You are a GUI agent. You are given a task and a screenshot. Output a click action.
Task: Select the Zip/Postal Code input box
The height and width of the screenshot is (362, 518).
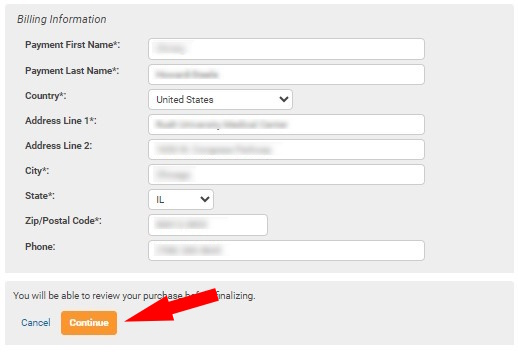[208, 225]
